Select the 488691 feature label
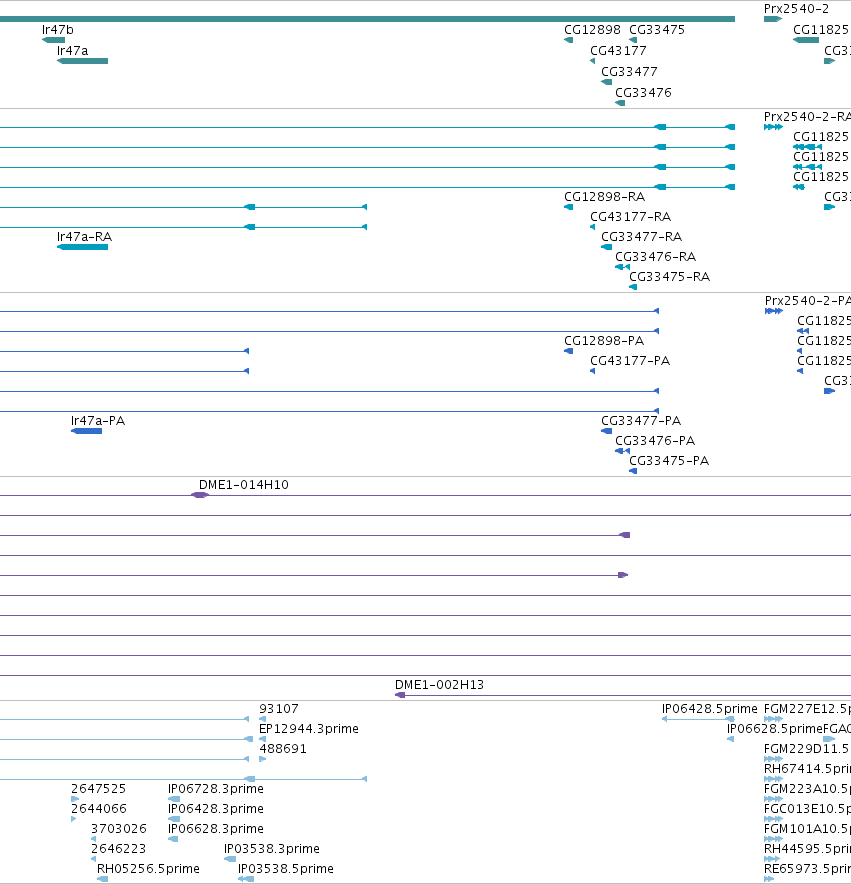 pos(283,749)
